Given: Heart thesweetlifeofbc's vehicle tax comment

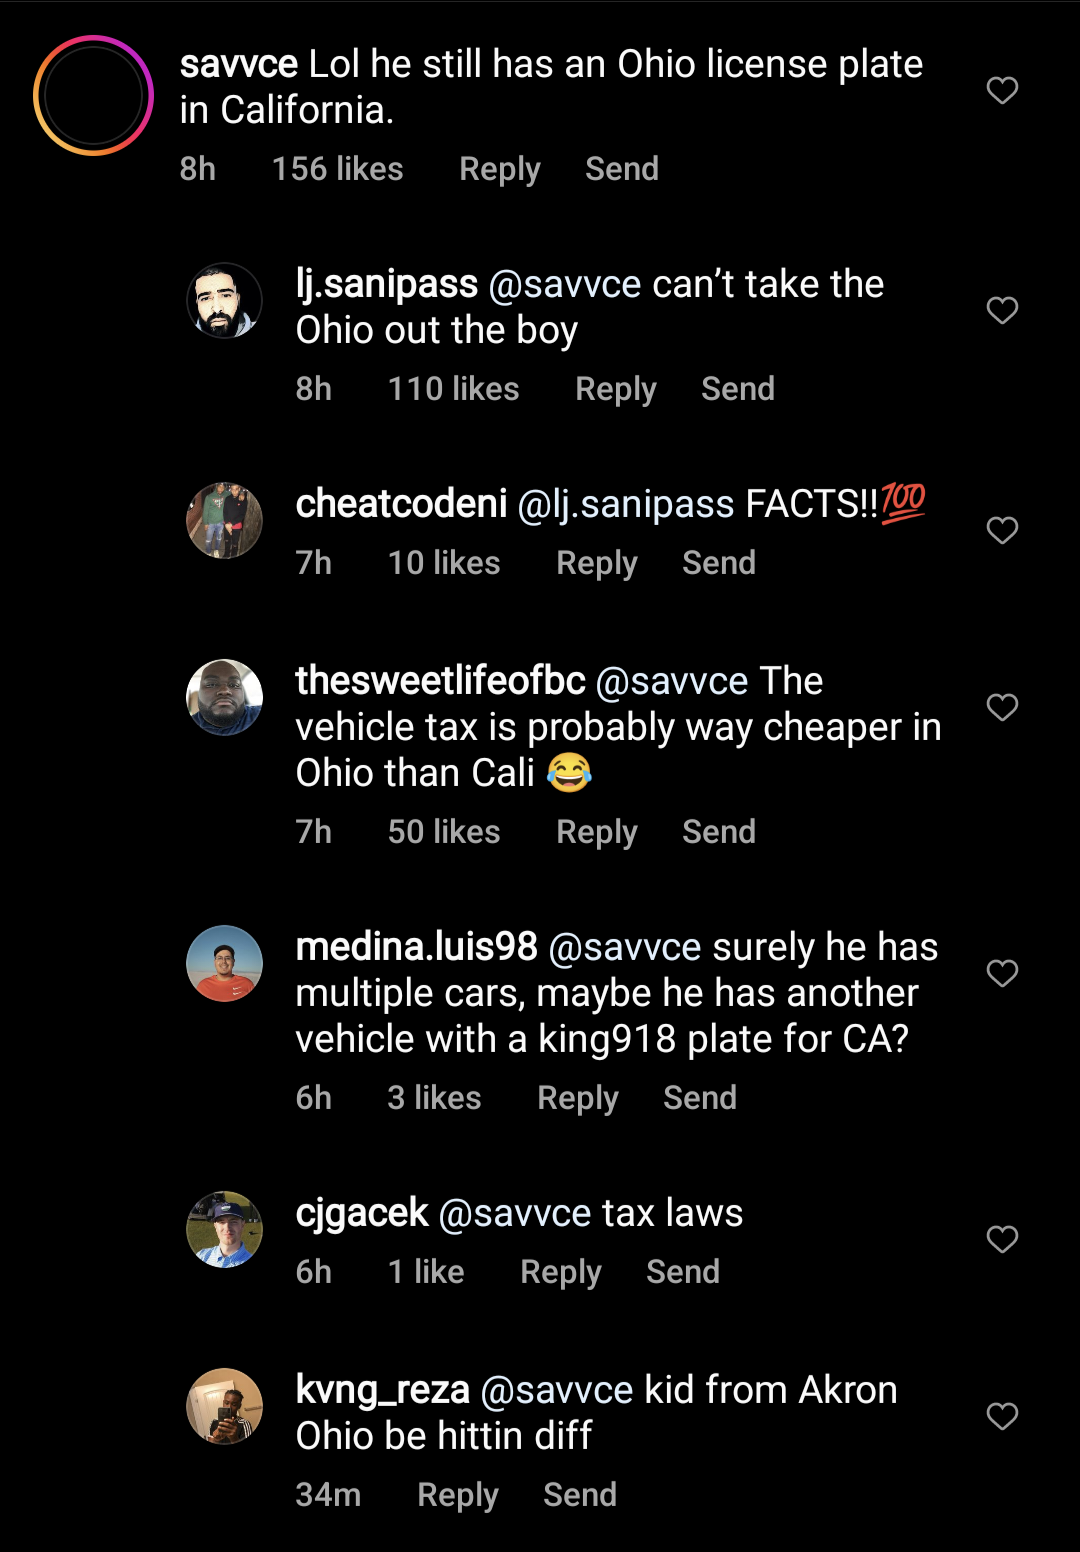Looking at the screenshot, I should [1002, 707].
